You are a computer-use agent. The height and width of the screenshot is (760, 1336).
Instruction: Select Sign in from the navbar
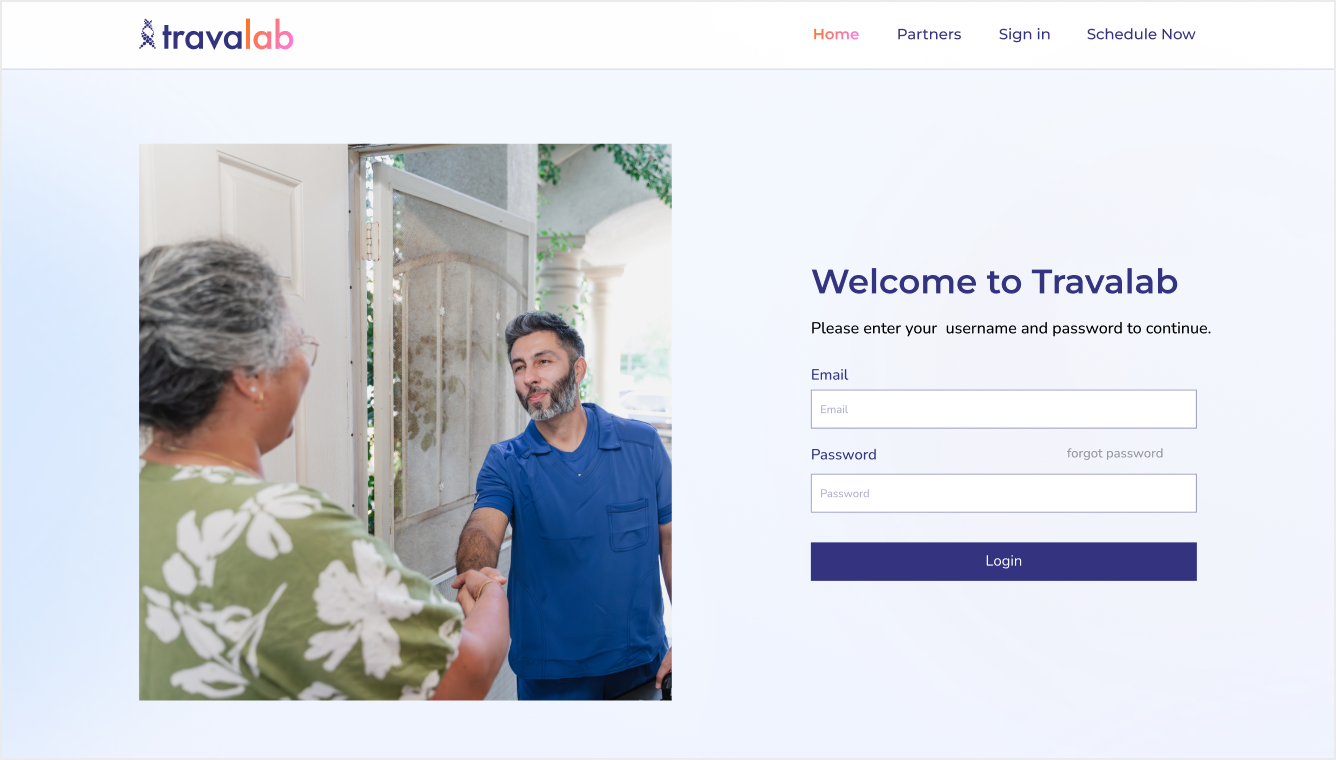[1024, 34]
